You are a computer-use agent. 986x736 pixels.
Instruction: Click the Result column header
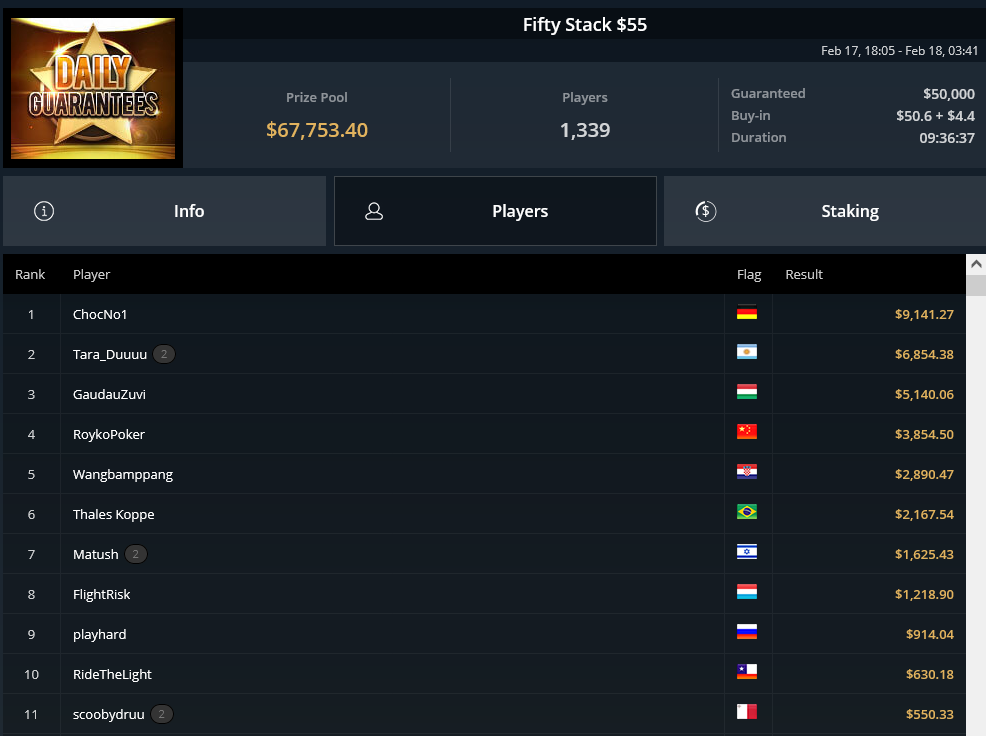804,274
